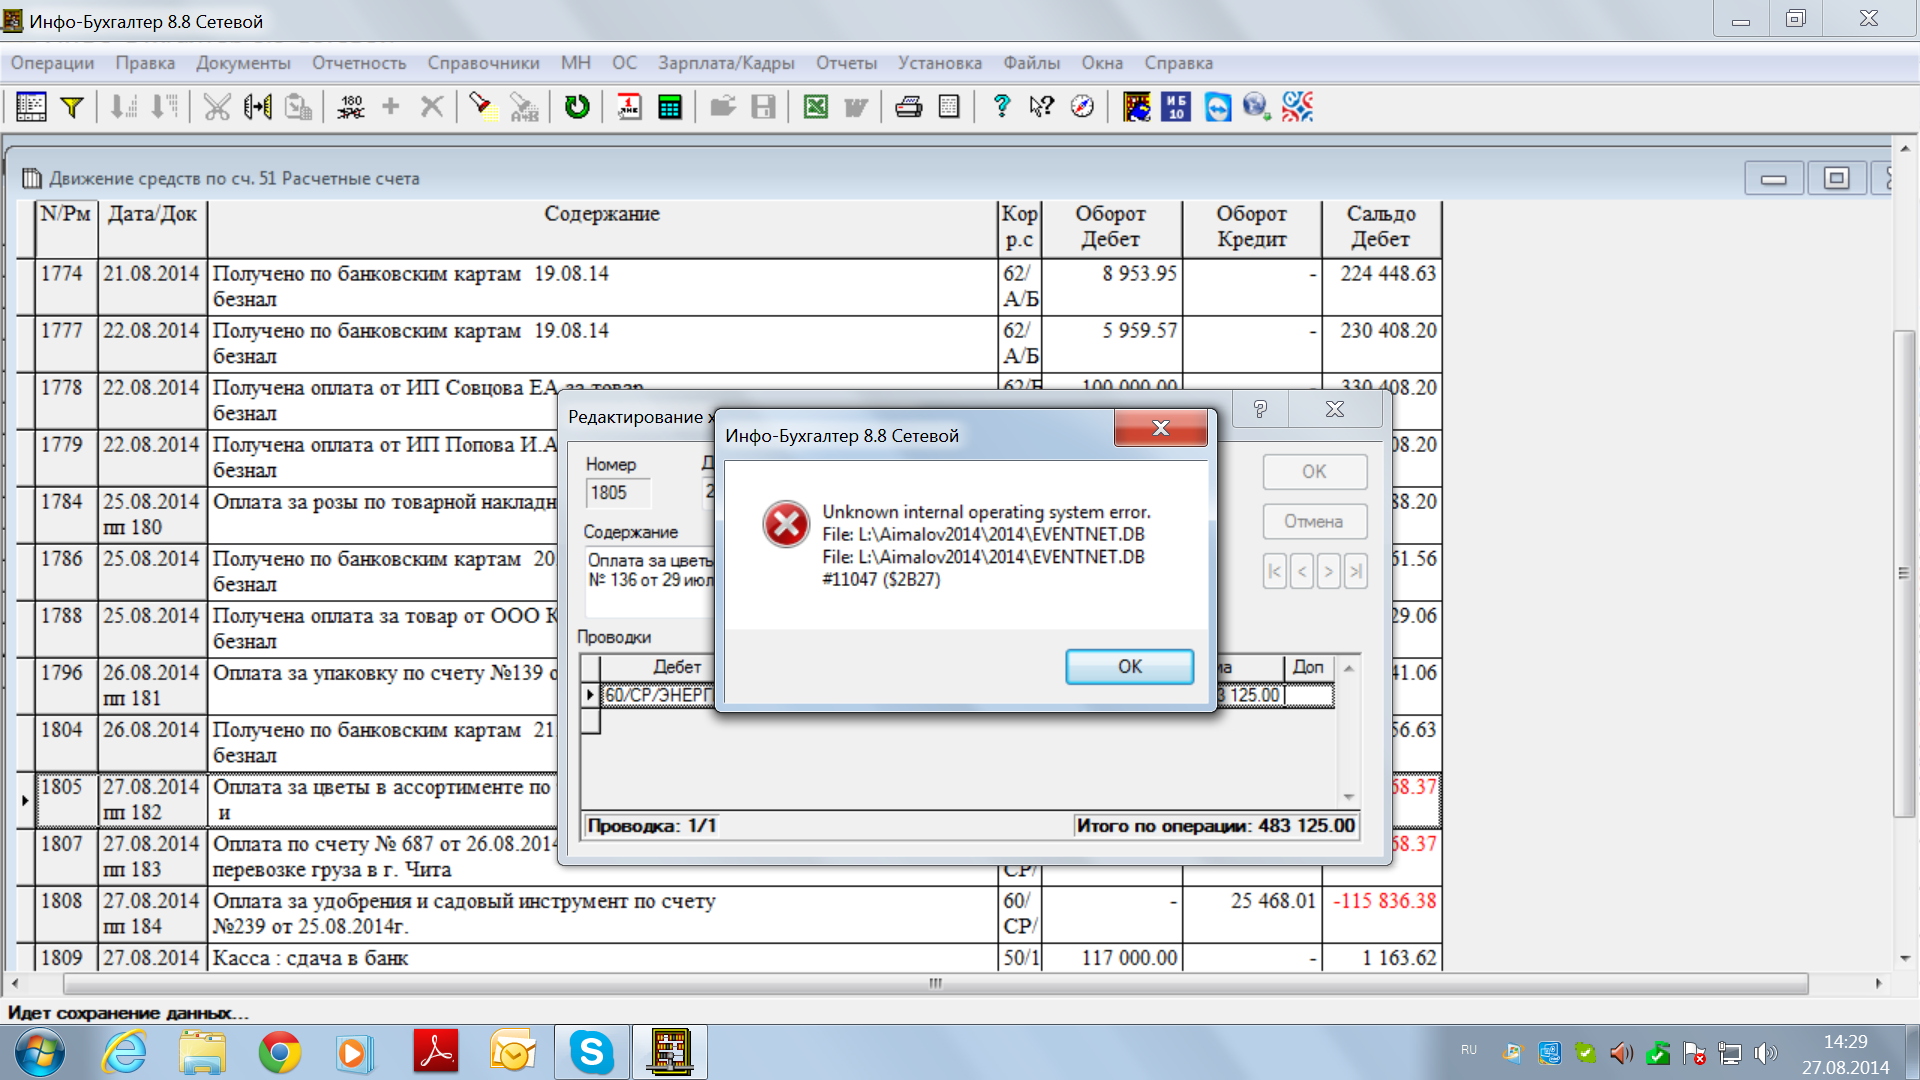Viewport: 1920px width, 1080px height.
Task: Click the ? help button in edit dialog title
Action: click(x=1260, y=409)
